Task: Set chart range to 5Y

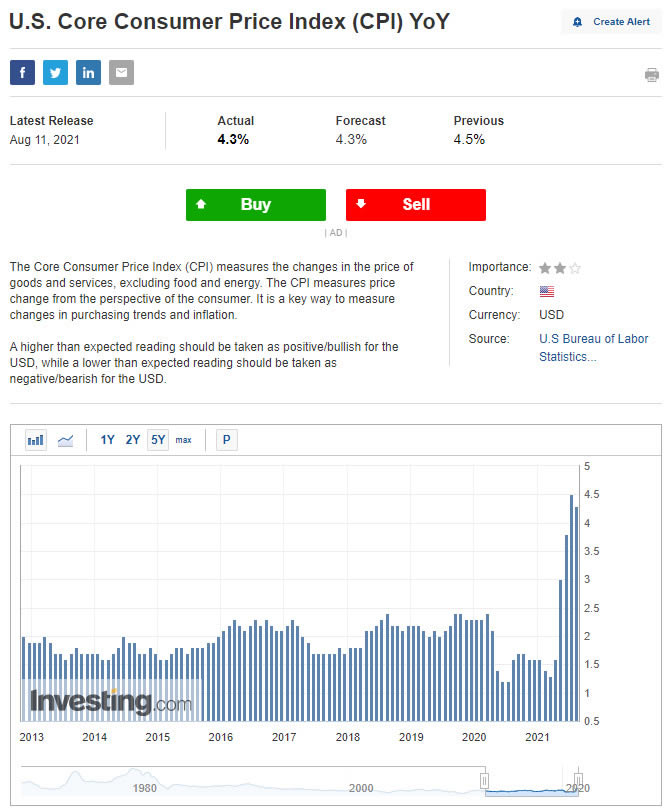Action: (x=158, y=440)
